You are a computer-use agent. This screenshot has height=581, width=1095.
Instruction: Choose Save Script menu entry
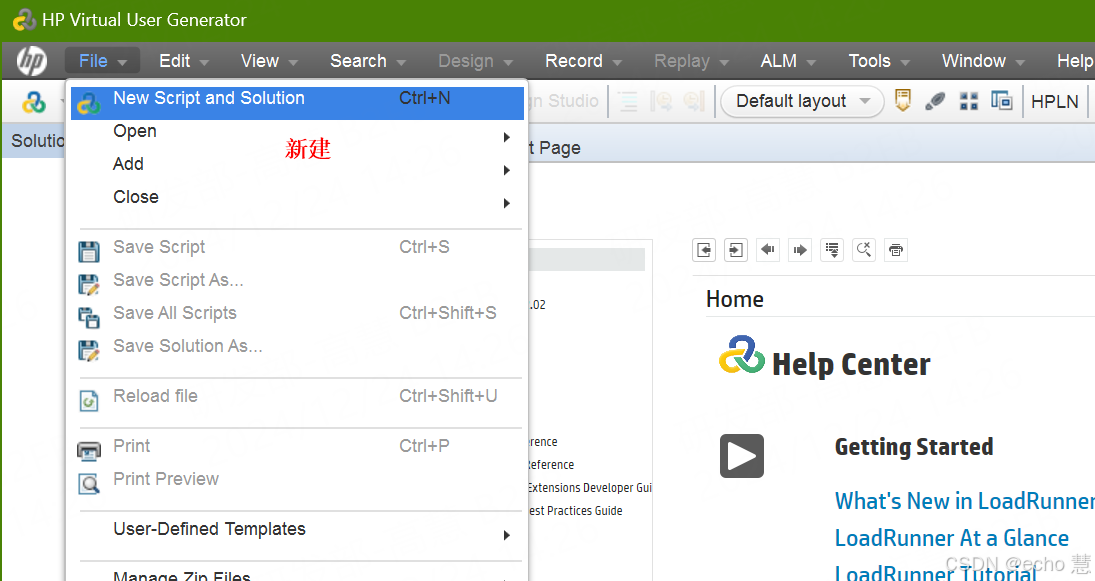tap(297, 247)
